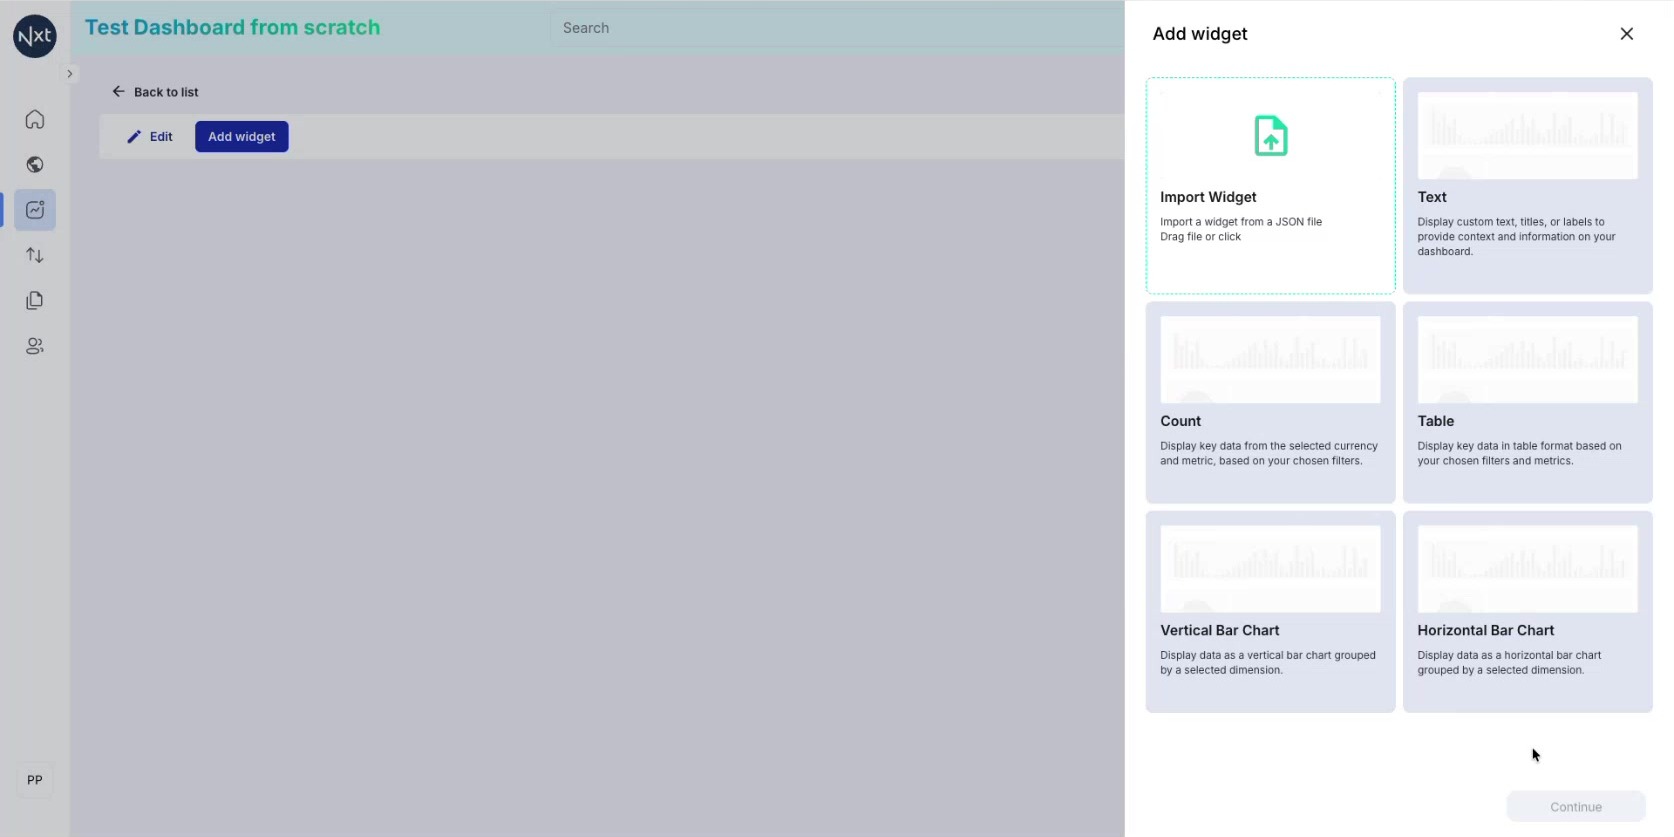This screenshot has width=1674, height=837.
Task: Open the documents copy sidebar icon
Action: (35, 301)
